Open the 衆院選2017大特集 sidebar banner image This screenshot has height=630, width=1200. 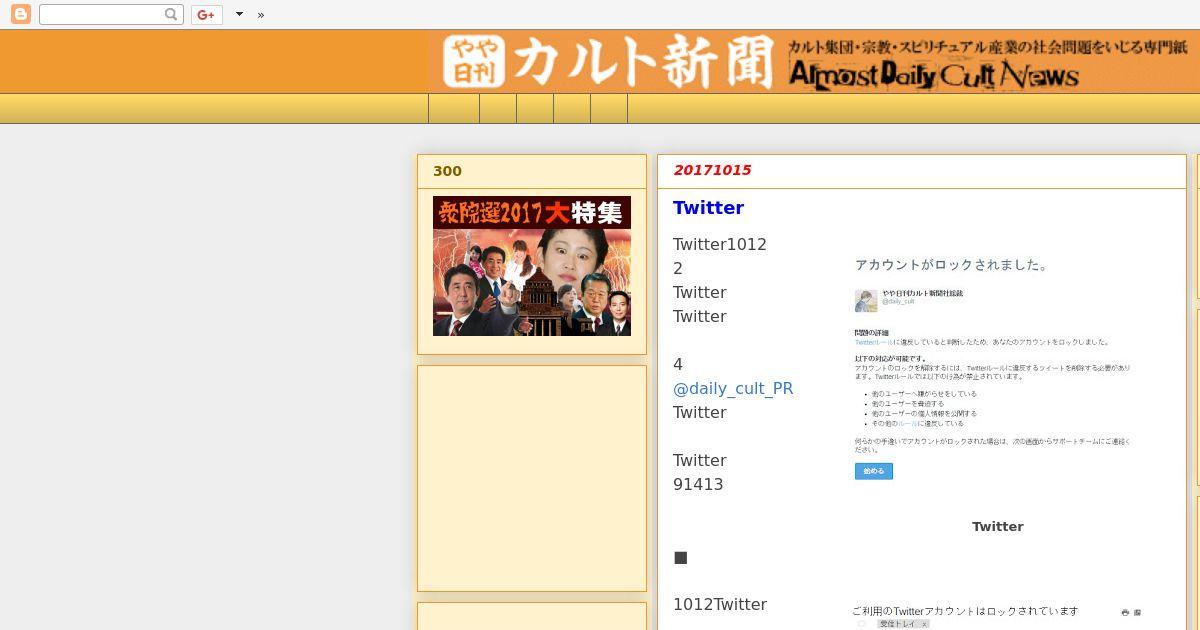[x=532, y=266]
